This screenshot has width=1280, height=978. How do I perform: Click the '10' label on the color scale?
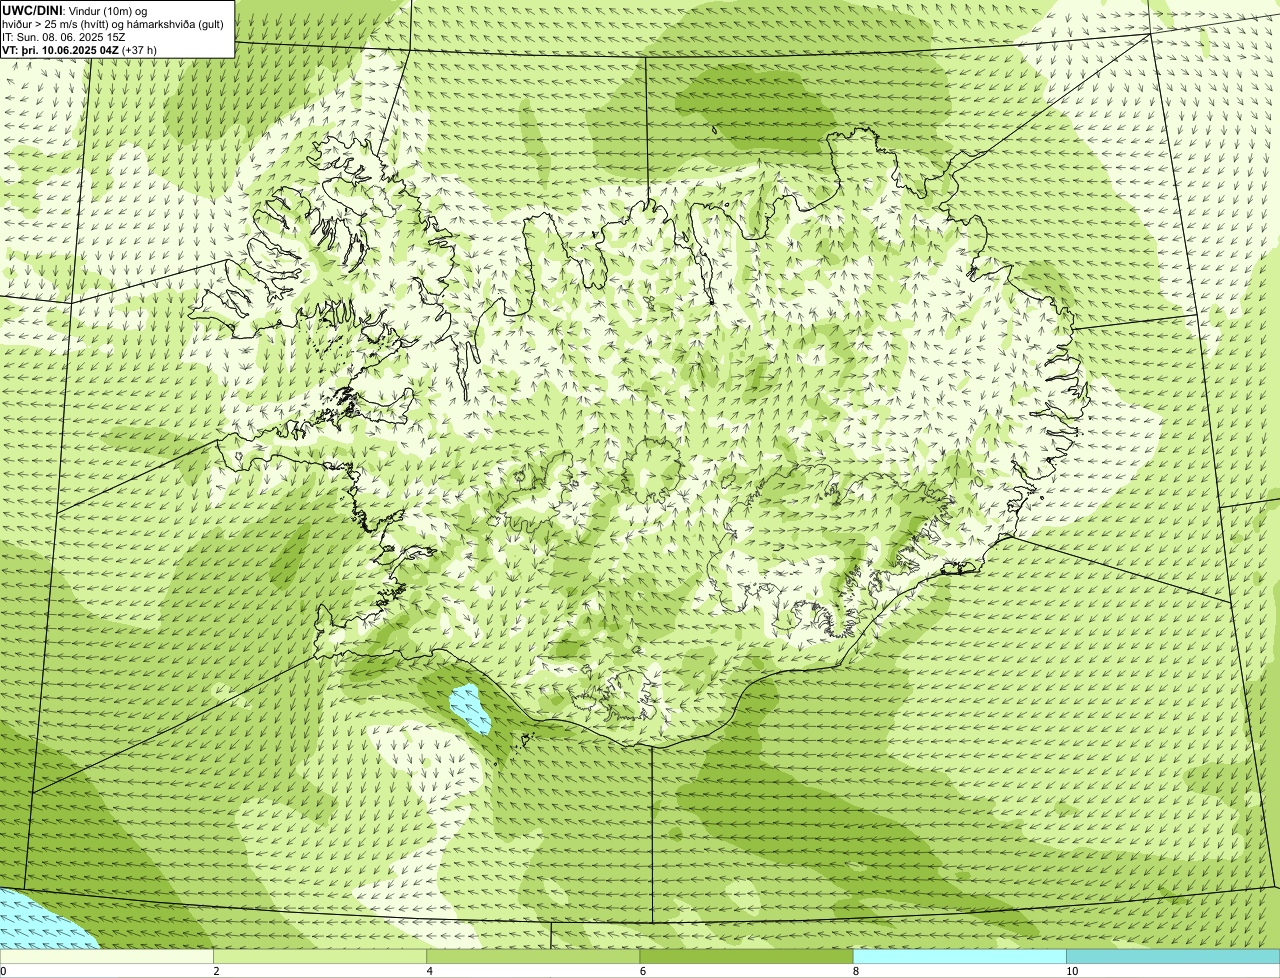pos(1072,971)
